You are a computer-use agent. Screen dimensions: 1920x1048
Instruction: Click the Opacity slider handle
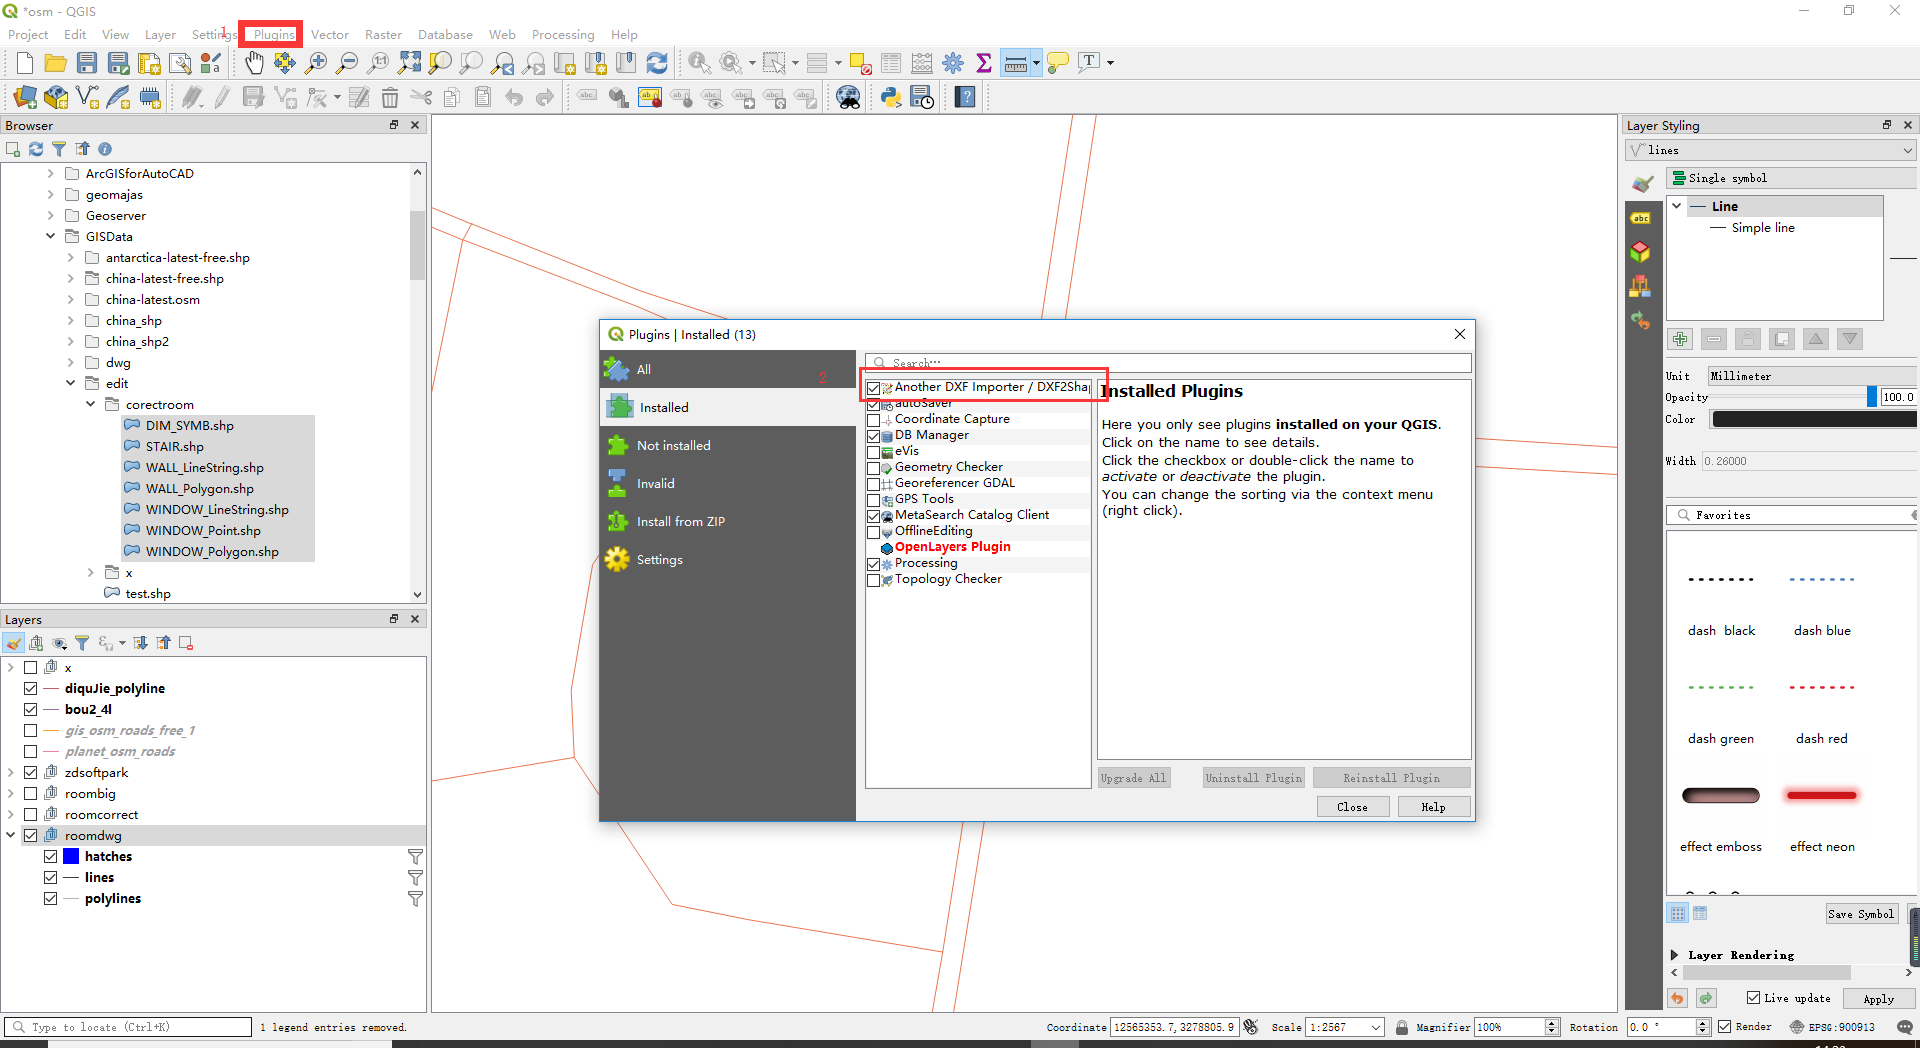point(1872,397)
